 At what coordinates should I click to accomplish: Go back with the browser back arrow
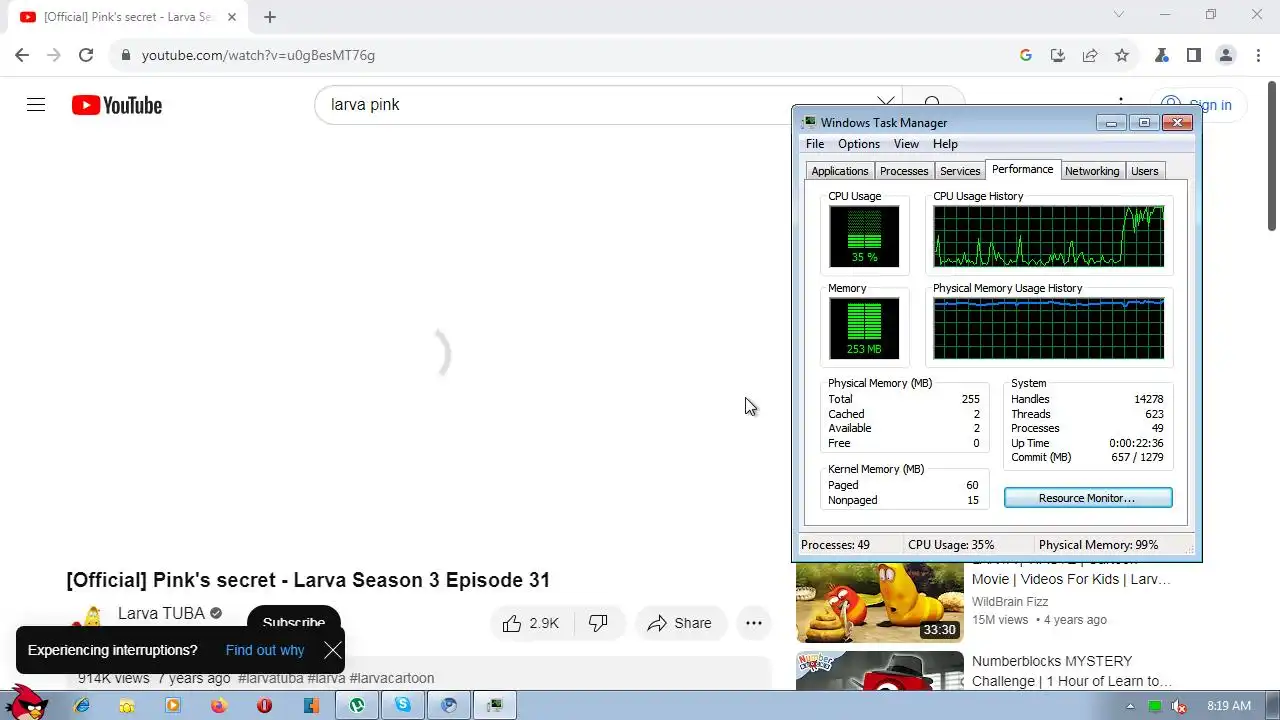pos(22,55)
